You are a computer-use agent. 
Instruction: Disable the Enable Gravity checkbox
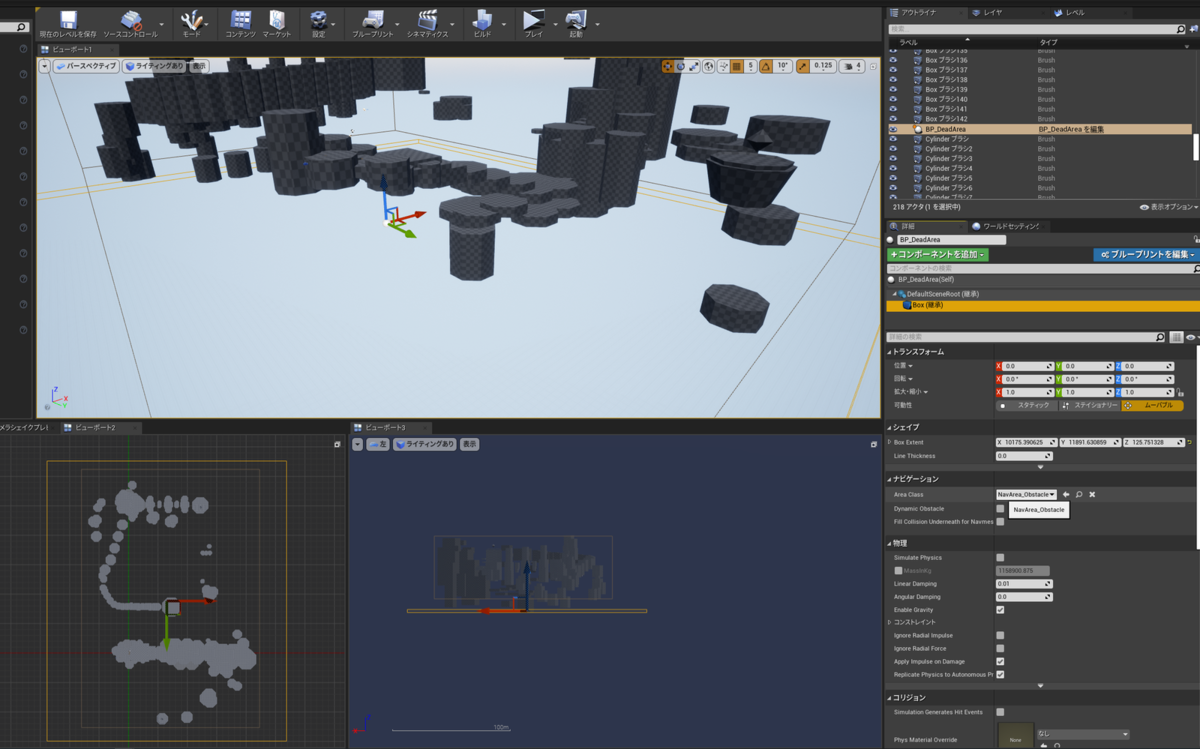coord(1000,609)
